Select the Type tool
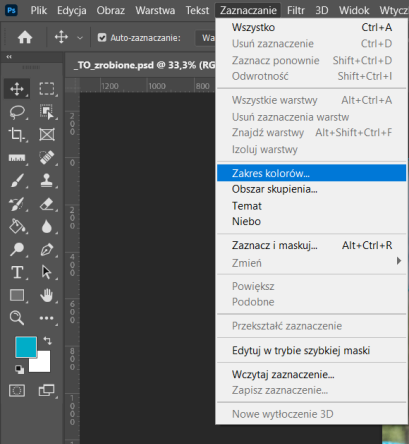 pyautogui.click(x=17, y=272)
